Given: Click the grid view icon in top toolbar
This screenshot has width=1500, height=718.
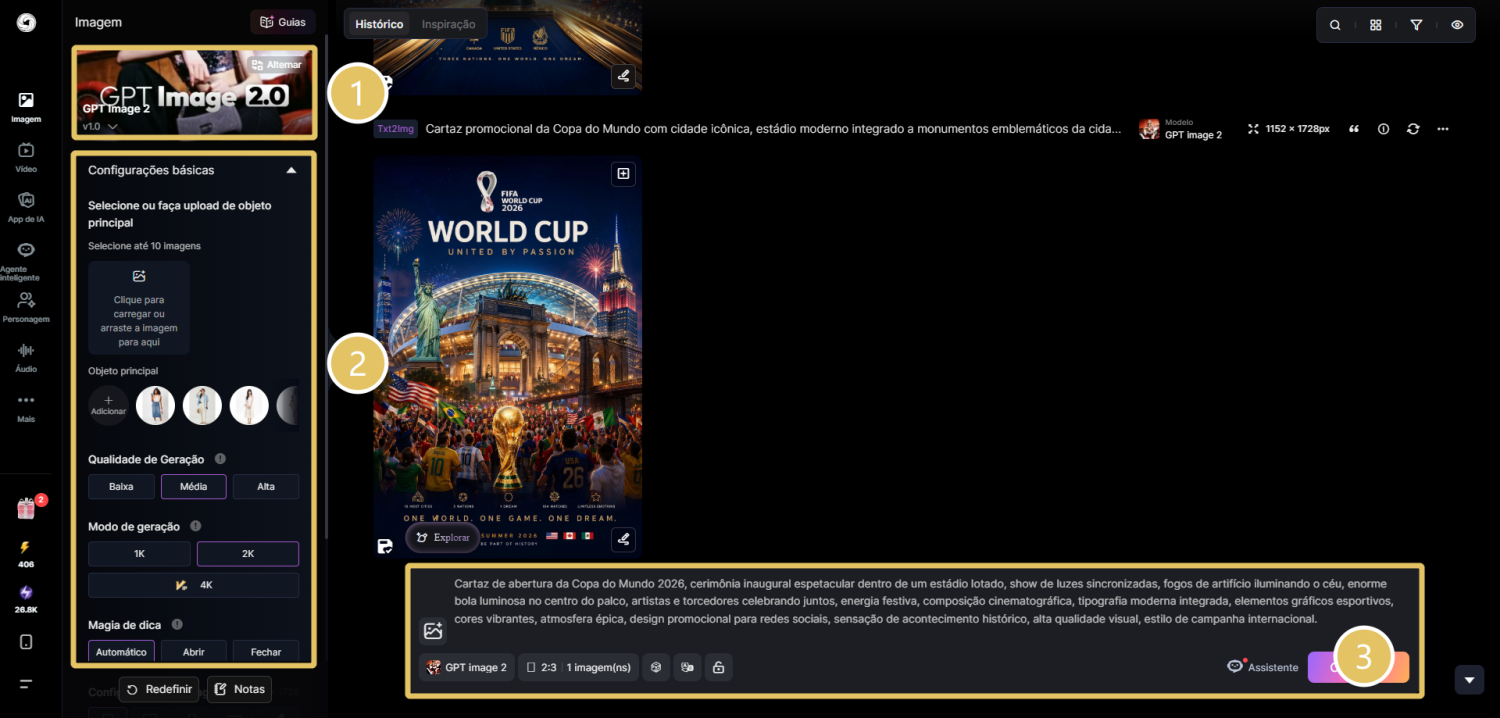Looking at the screenshot, I should [1376, 25].
